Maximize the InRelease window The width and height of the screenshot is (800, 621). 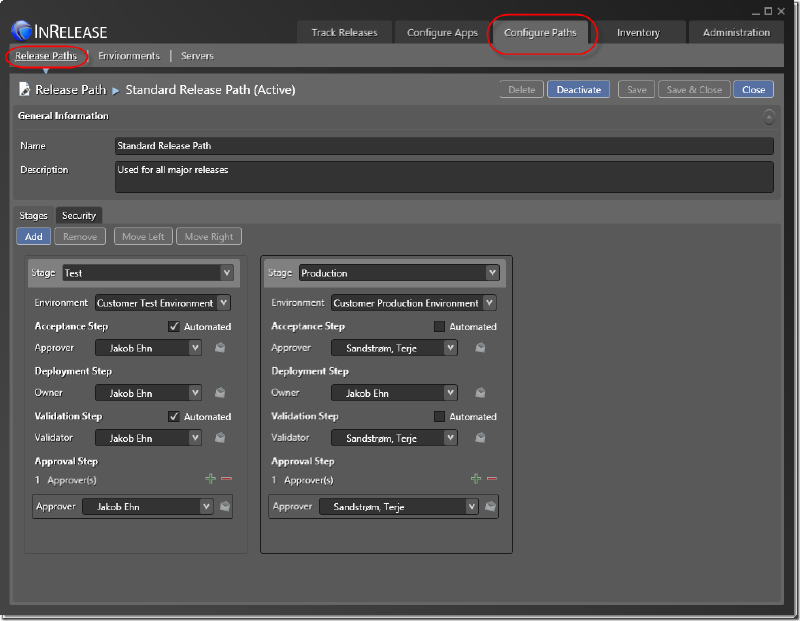(768, 11)
